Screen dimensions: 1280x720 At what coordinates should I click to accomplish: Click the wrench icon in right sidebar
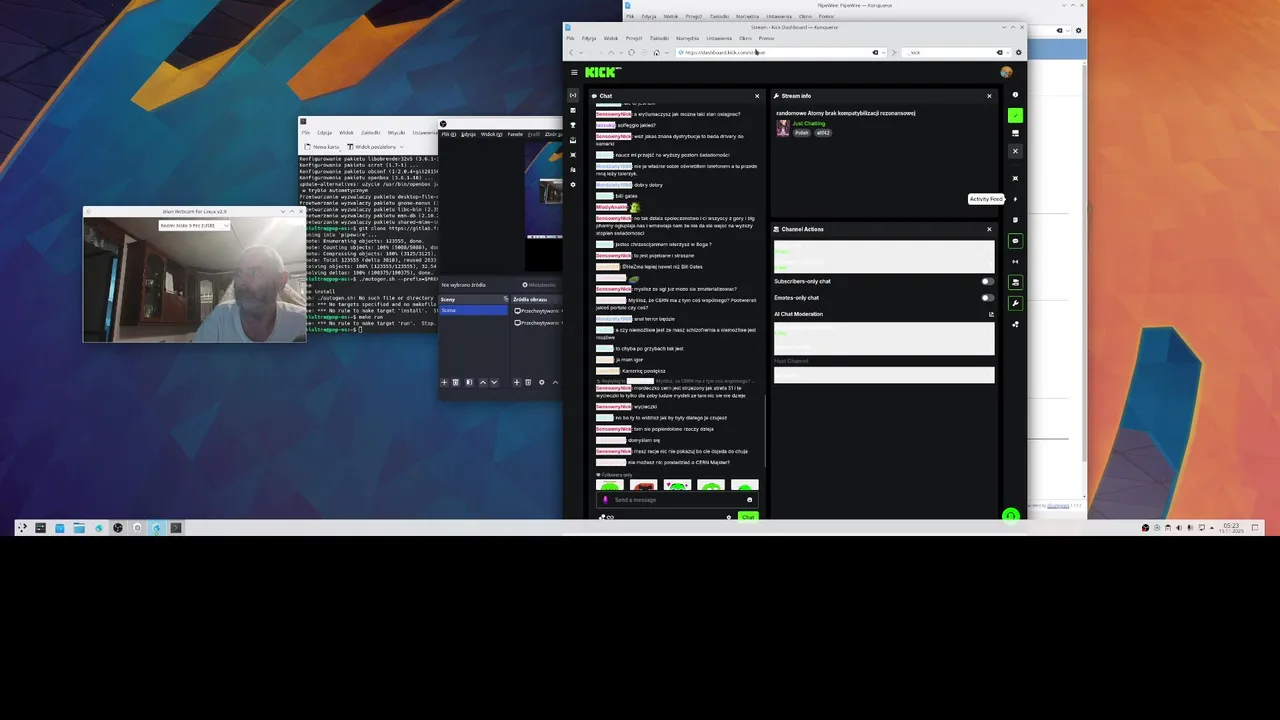click(x=1015, y=303)
